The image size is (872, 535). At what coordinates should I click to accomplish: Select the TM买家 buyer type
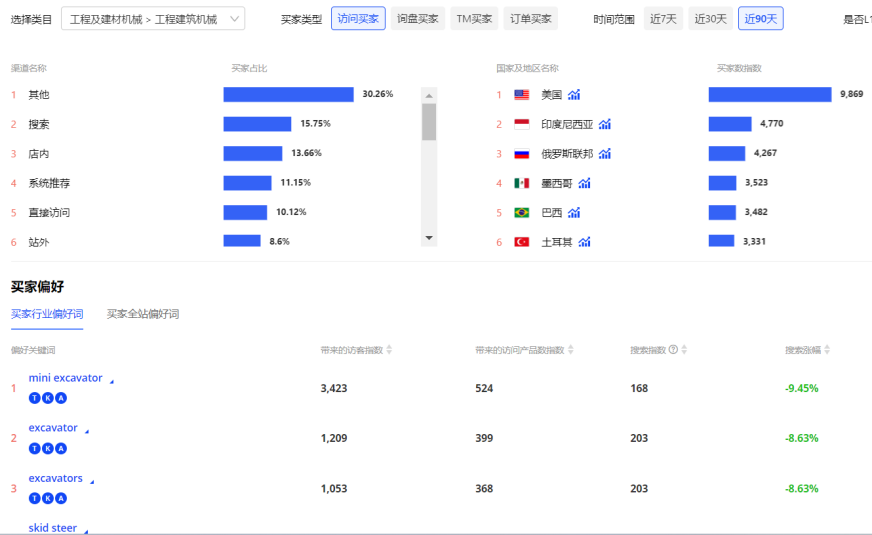click(x=474, y=19)
